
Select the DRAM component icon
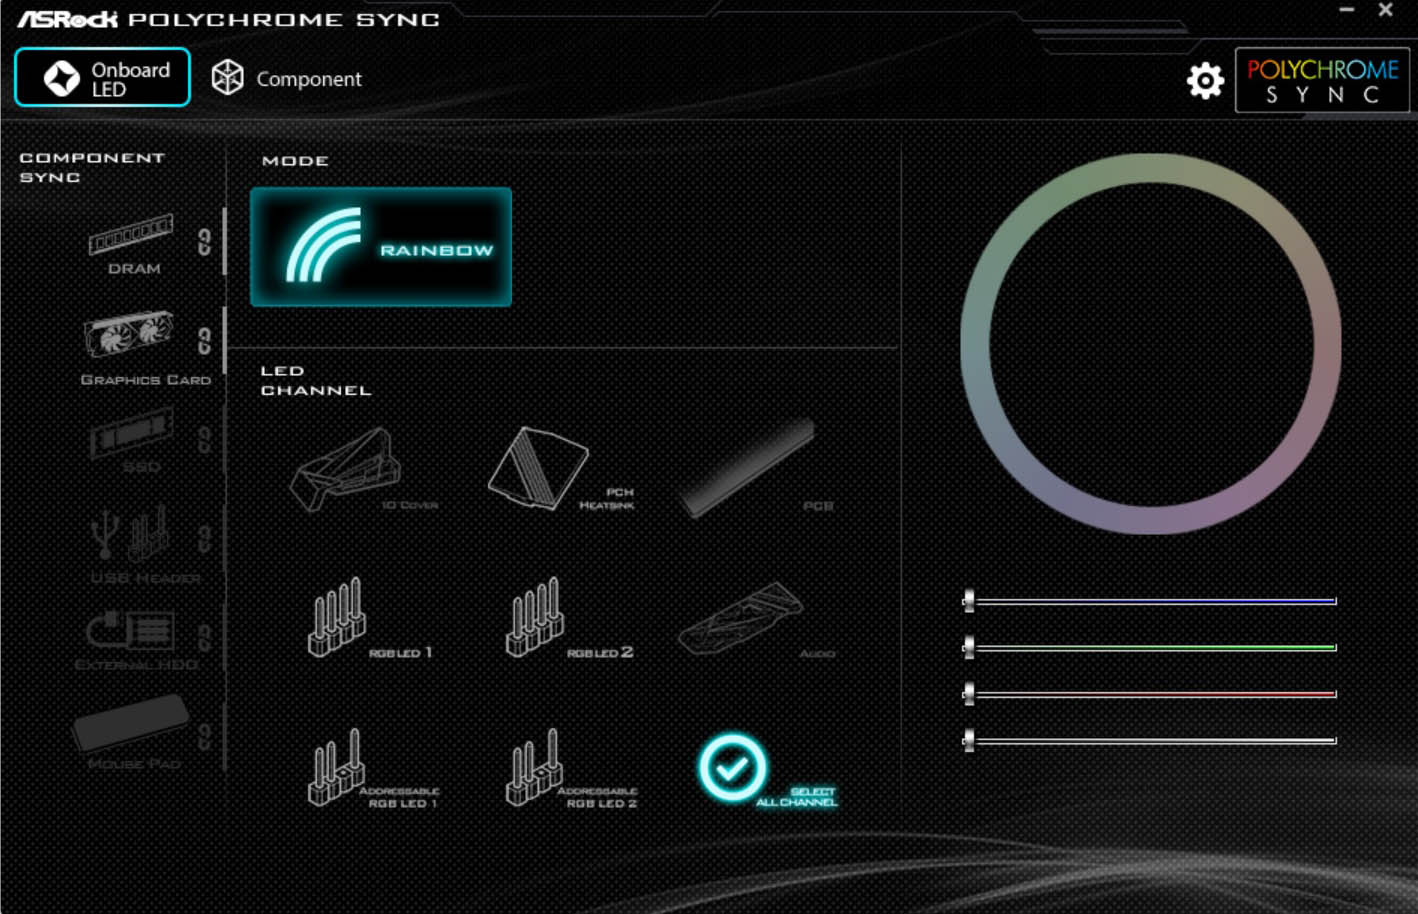click(131, 235)
